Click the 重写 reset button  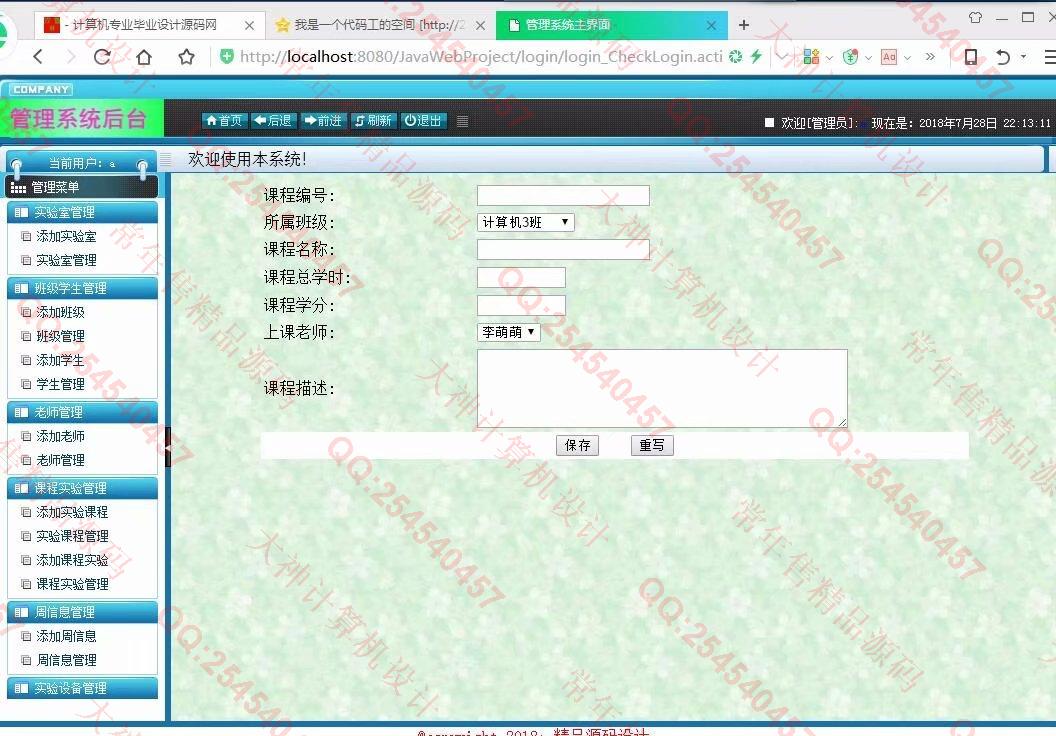coord(652,445)
